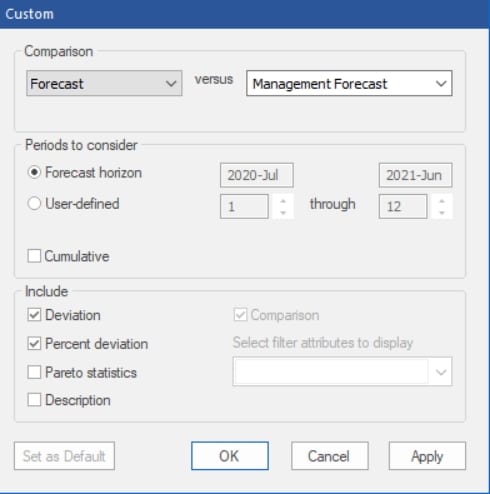Click the 2021-Jun end date field
This screenshot has width=490, height=494.
pyautogui.click(x=415, y=175)
